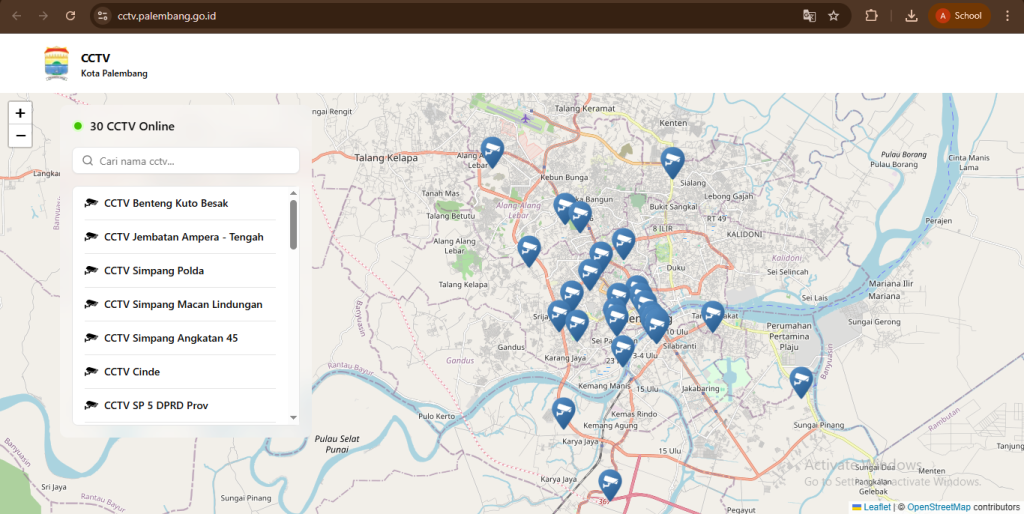This screenshot has height=514, width=1024.
Task: Click the CCTV marker near Sialang
Action: (x=673, y=161)
